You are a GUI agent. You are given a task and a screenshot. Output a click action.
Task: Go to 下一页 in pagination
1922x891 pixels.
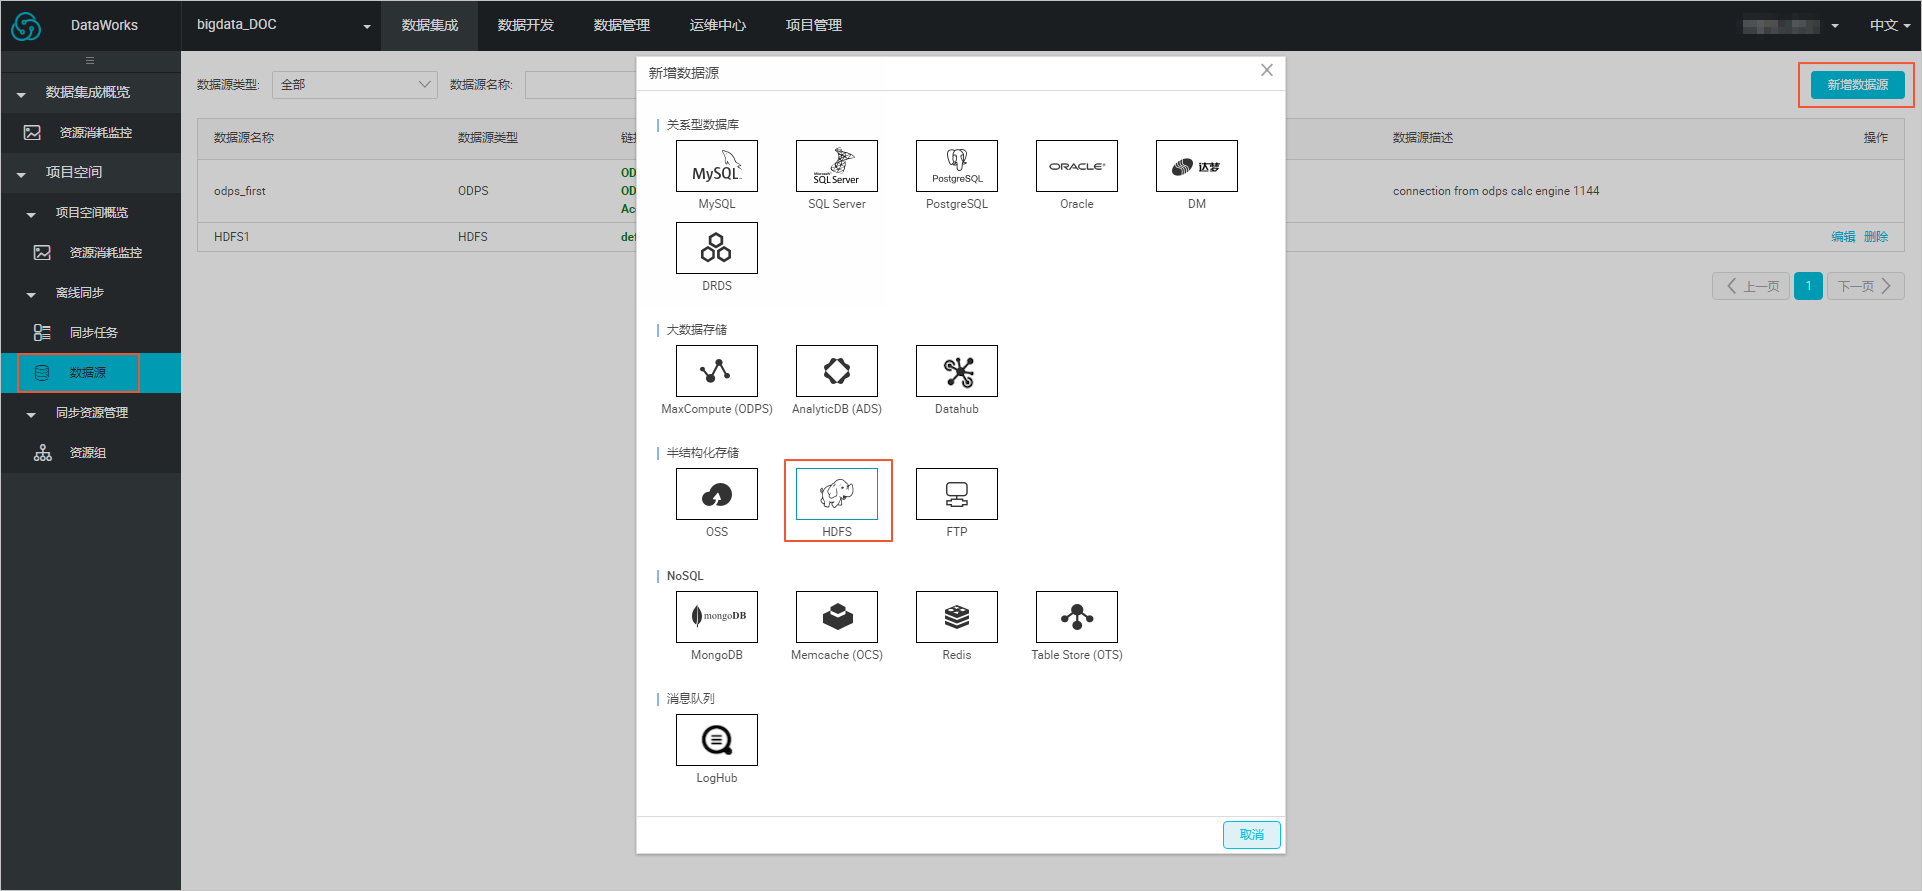click(1865, 286)
